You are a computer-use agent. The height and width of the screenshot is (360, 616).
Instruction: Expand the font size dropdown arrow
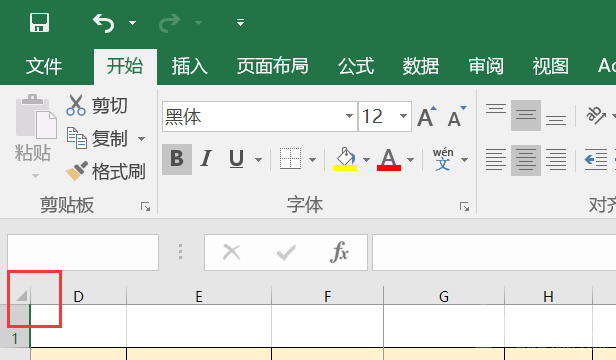[x=403, y=116]
